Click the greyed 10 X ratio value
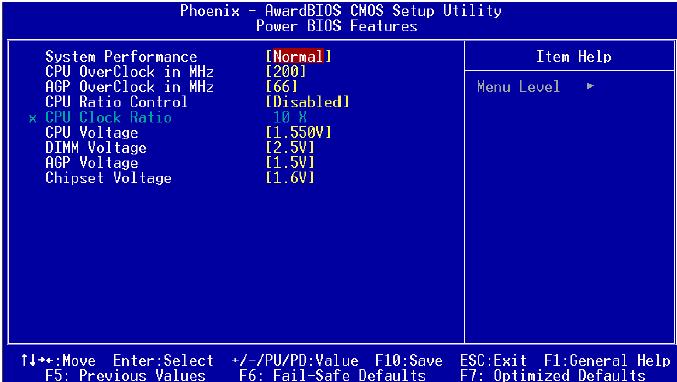 pos(290,117)
